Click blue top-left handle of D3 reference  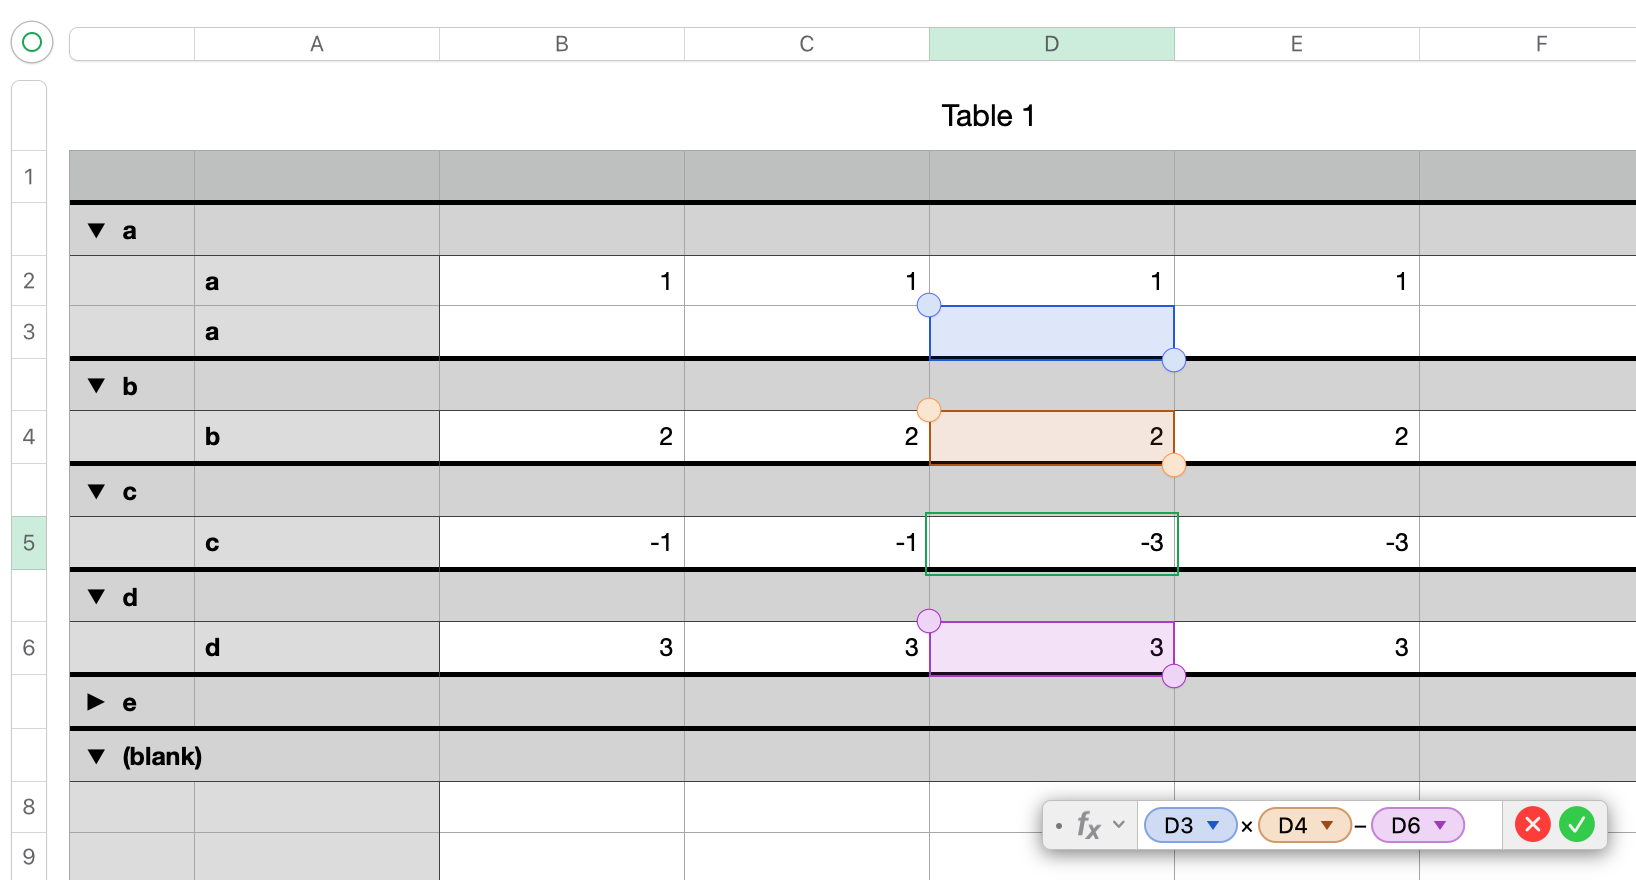[x=929, y=305]
